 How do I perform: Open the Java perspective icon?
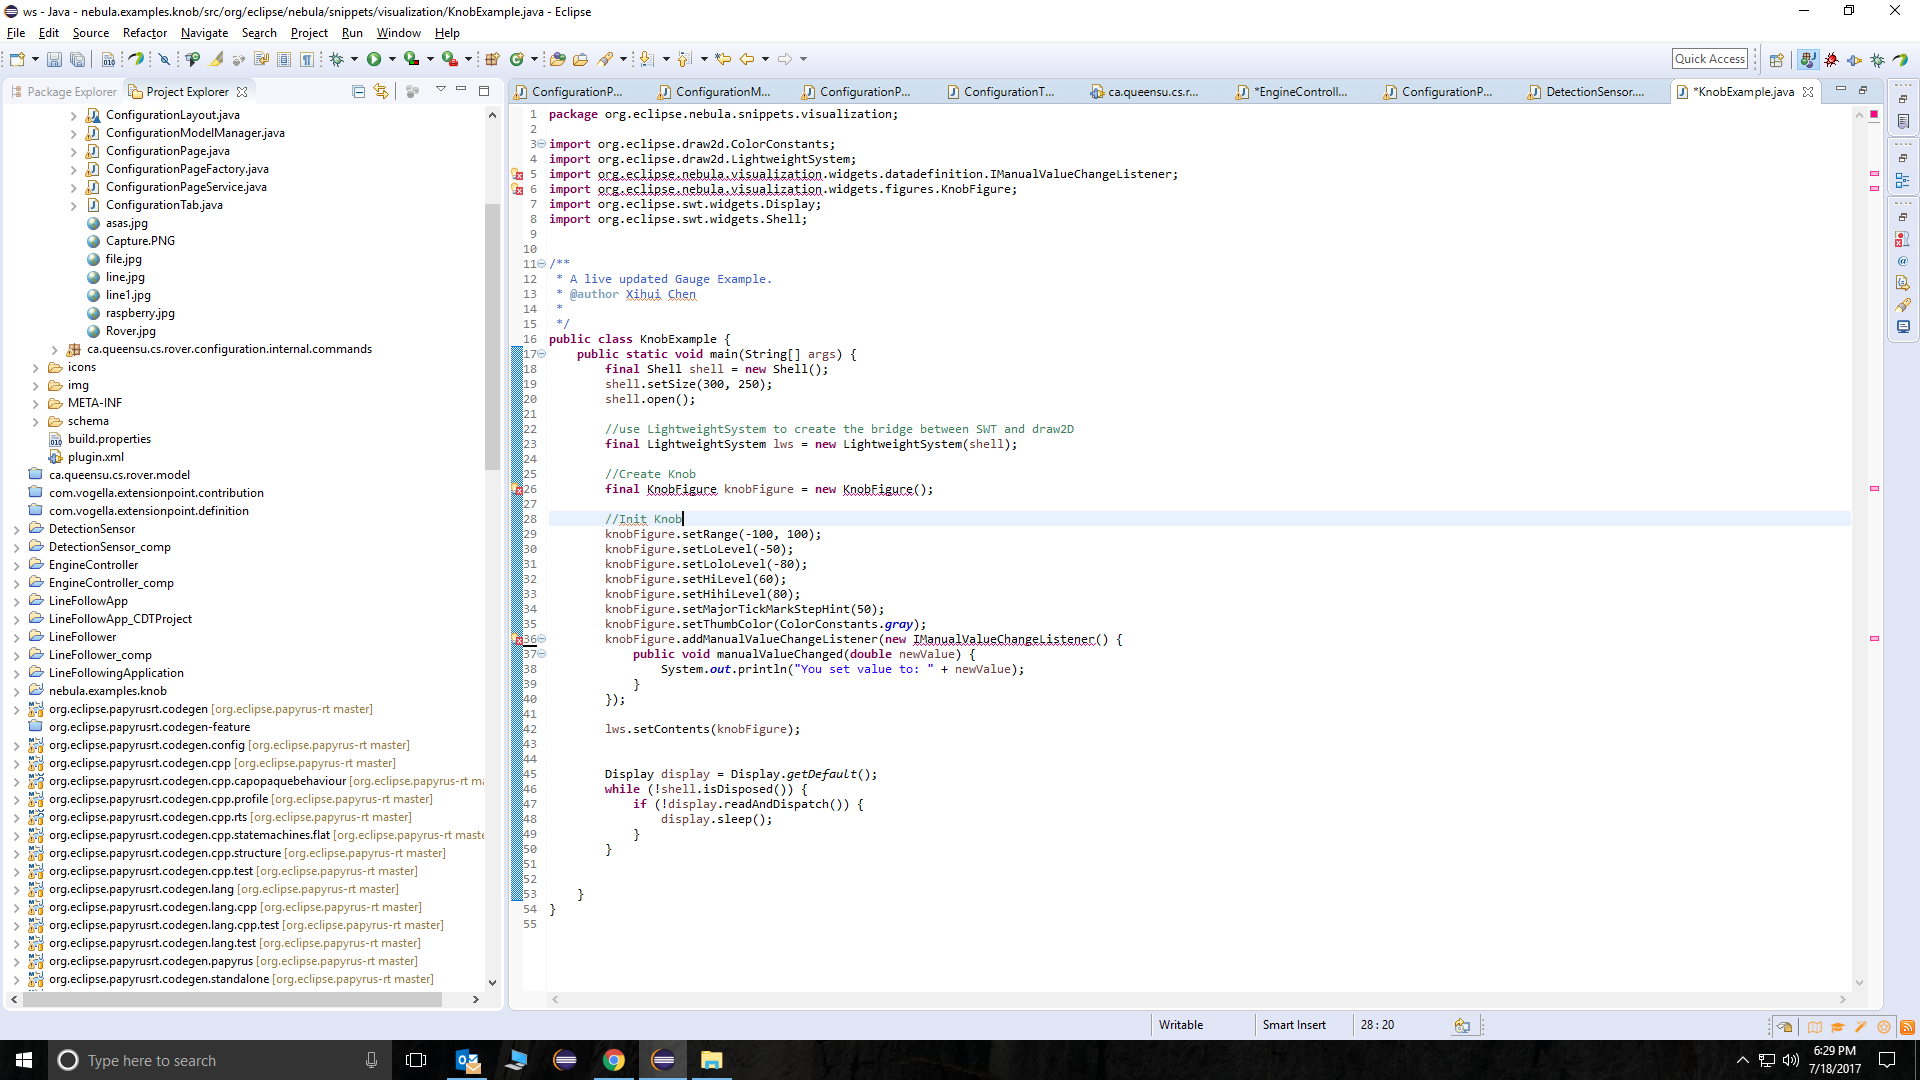point(1807,59)
